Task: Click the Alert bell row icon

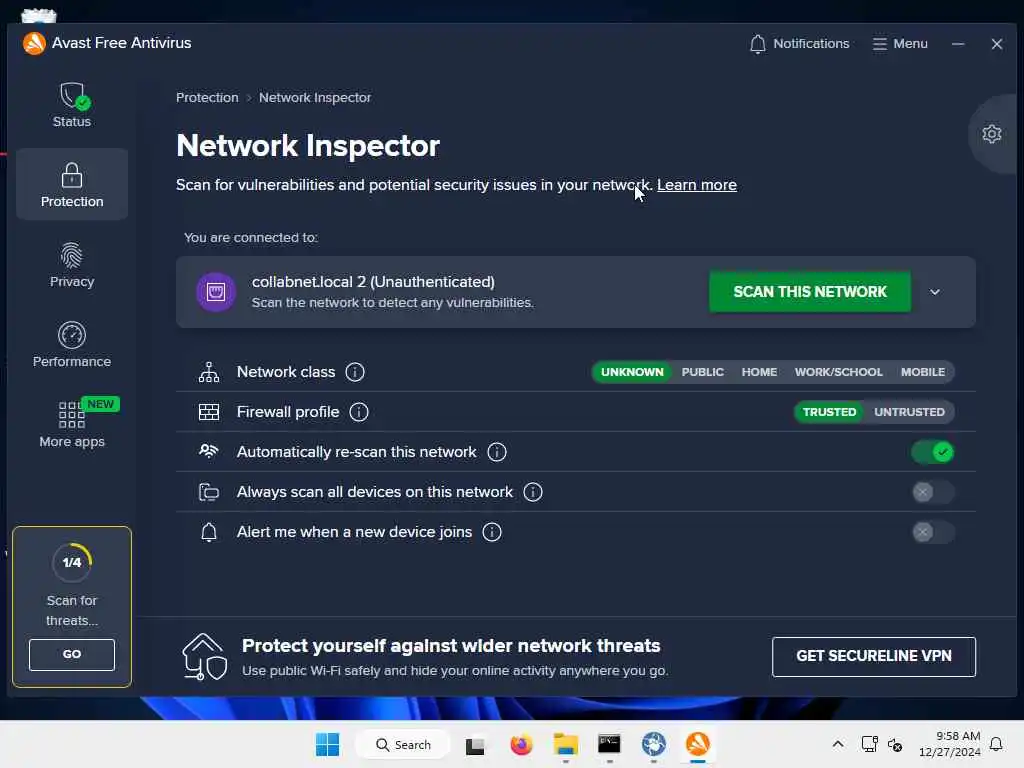Action: (209, 532)
